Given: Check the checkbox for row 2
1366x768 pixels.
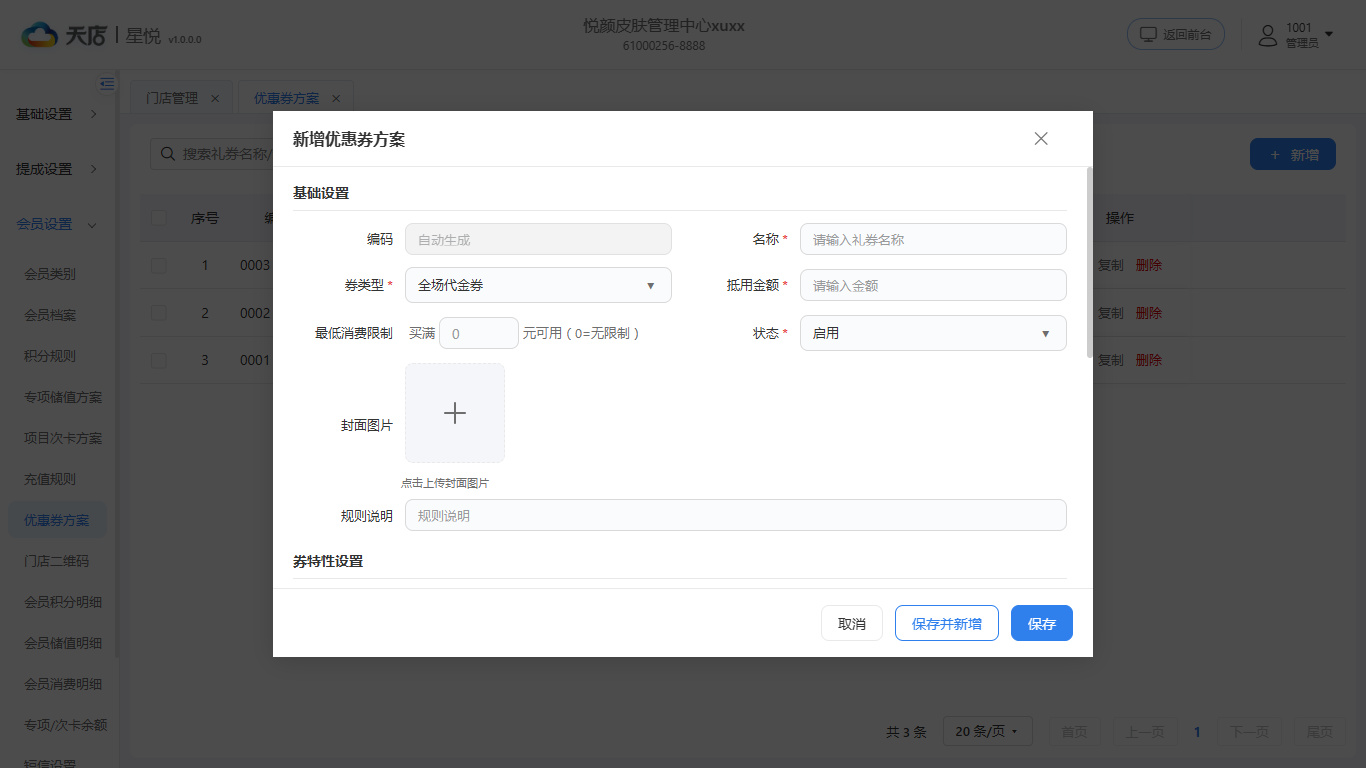Looking at the screenshot, I should coord(159,313).
